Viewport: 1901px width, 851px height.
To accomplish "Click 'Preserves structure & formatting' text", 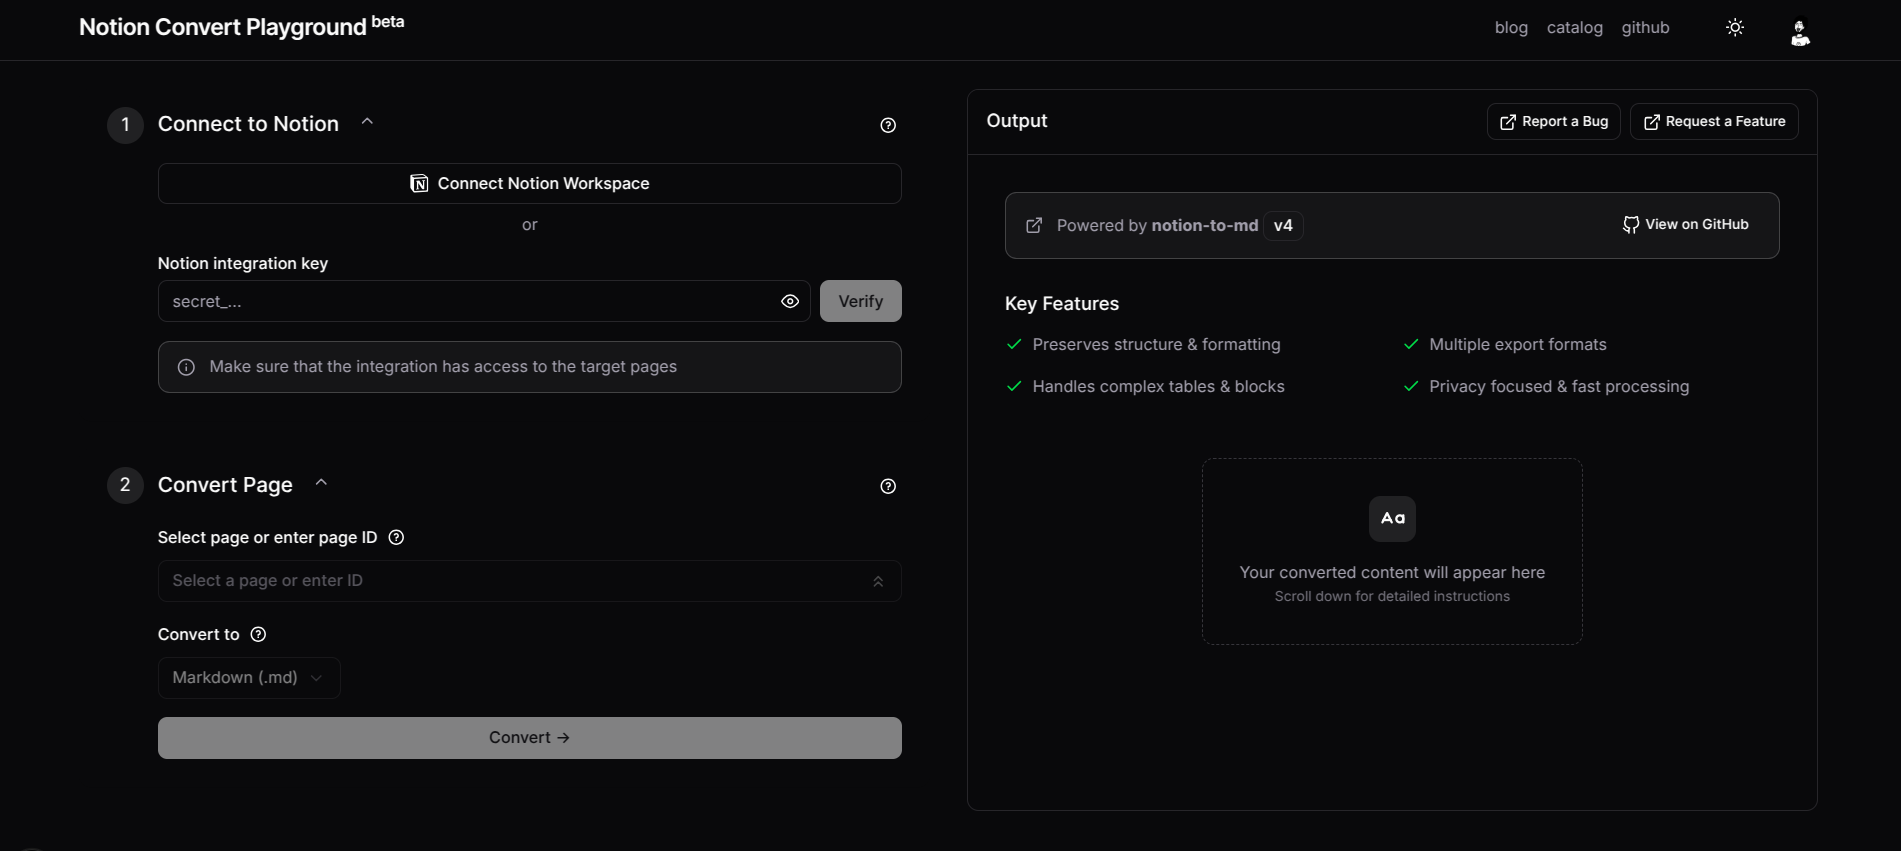I will pos(1156,344).
